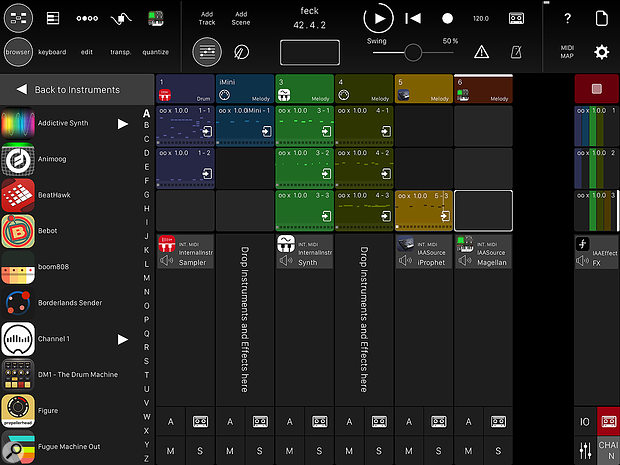The width and height of the screenshot is (620, 465).
Task: Open the Magellan instrument module
Action: 483,251
